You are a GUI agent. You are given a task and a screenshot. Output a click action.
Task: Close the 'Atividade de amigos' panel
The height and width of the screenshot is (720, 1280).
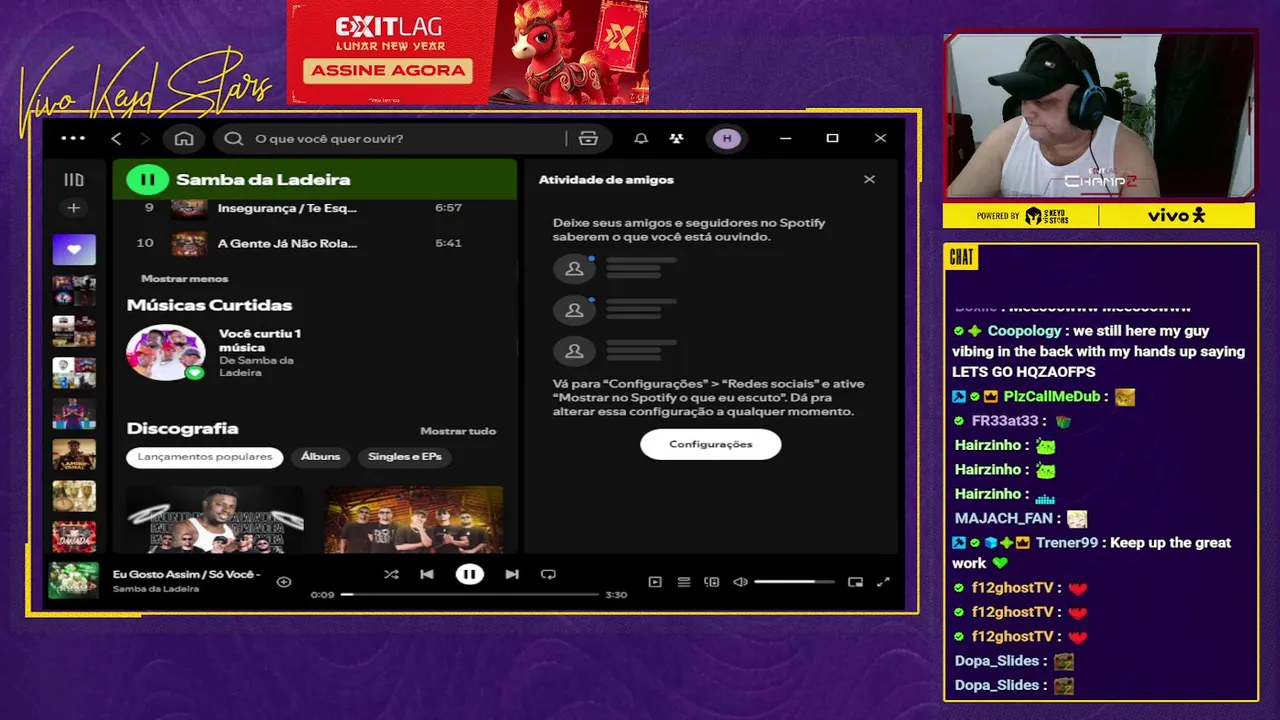click(869, 180)
